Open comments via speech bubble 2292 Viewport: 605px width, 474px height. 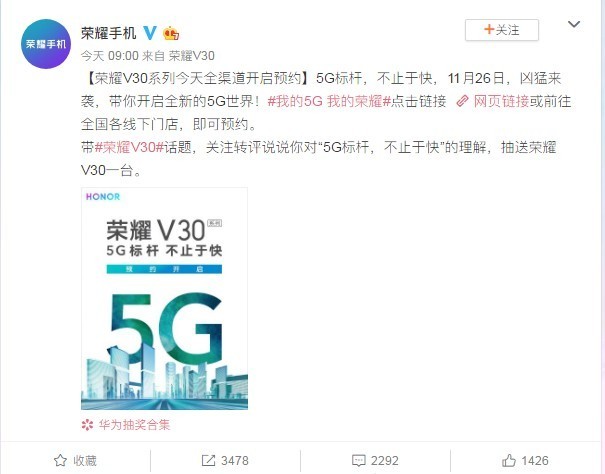point(375,460)
